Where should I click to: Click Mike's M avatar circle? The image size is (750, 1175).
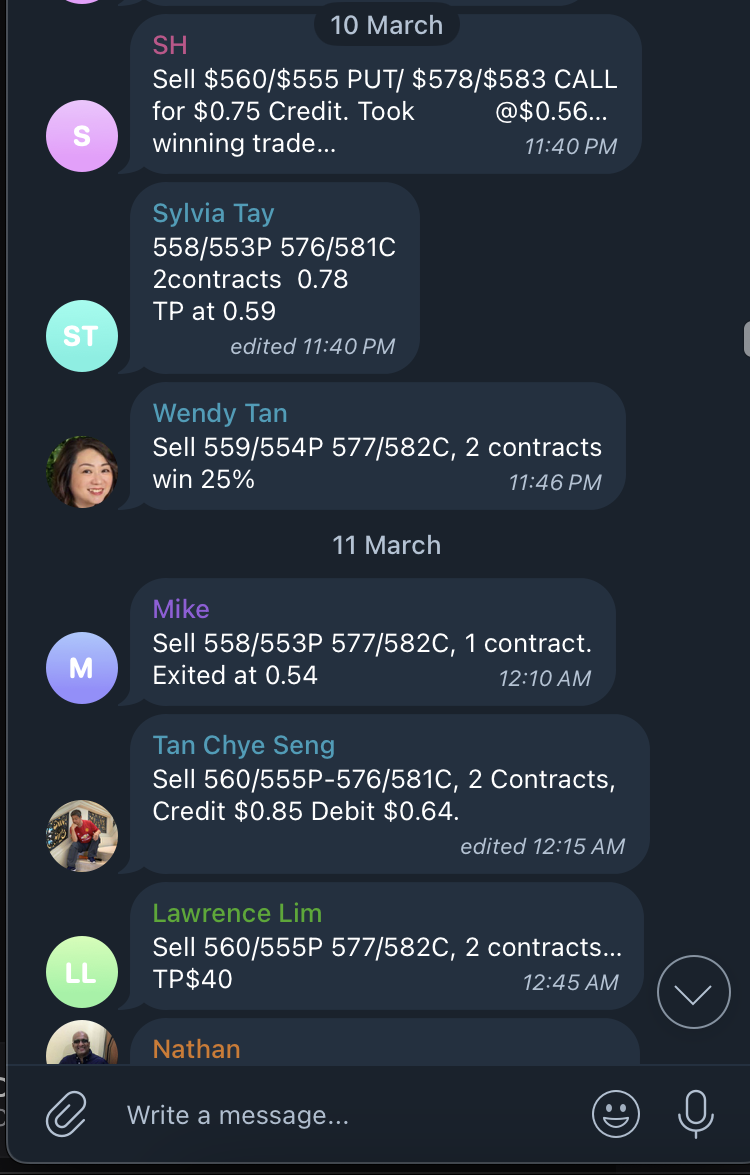[x=82, y=668]
